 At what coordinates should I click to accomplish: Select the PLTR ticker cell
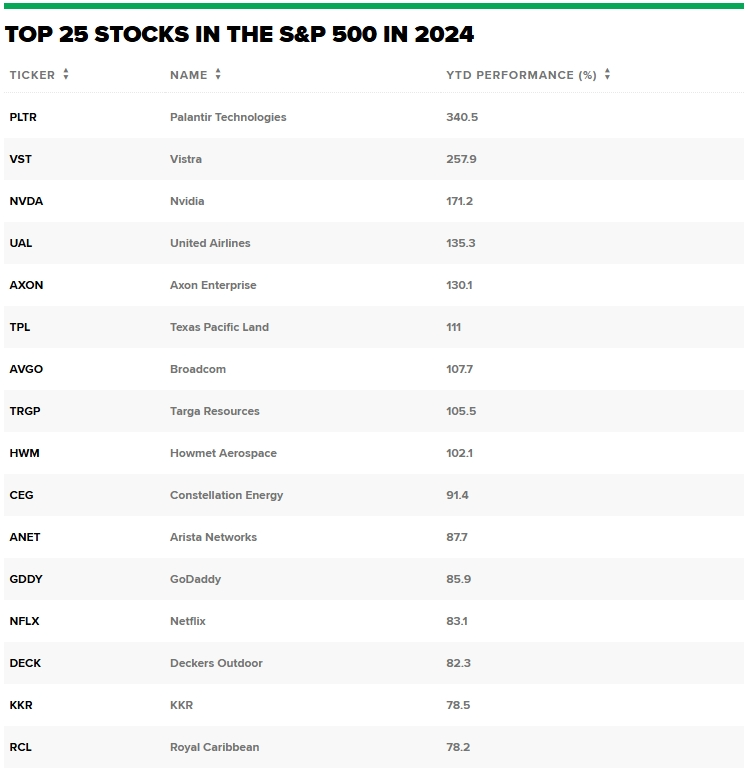click(x=23, y=117)
